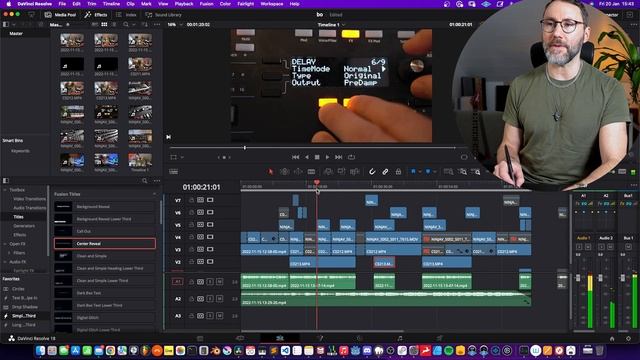Screen dimensions: 640x360
Task: Disable video track V4
Action: (210, 237)
